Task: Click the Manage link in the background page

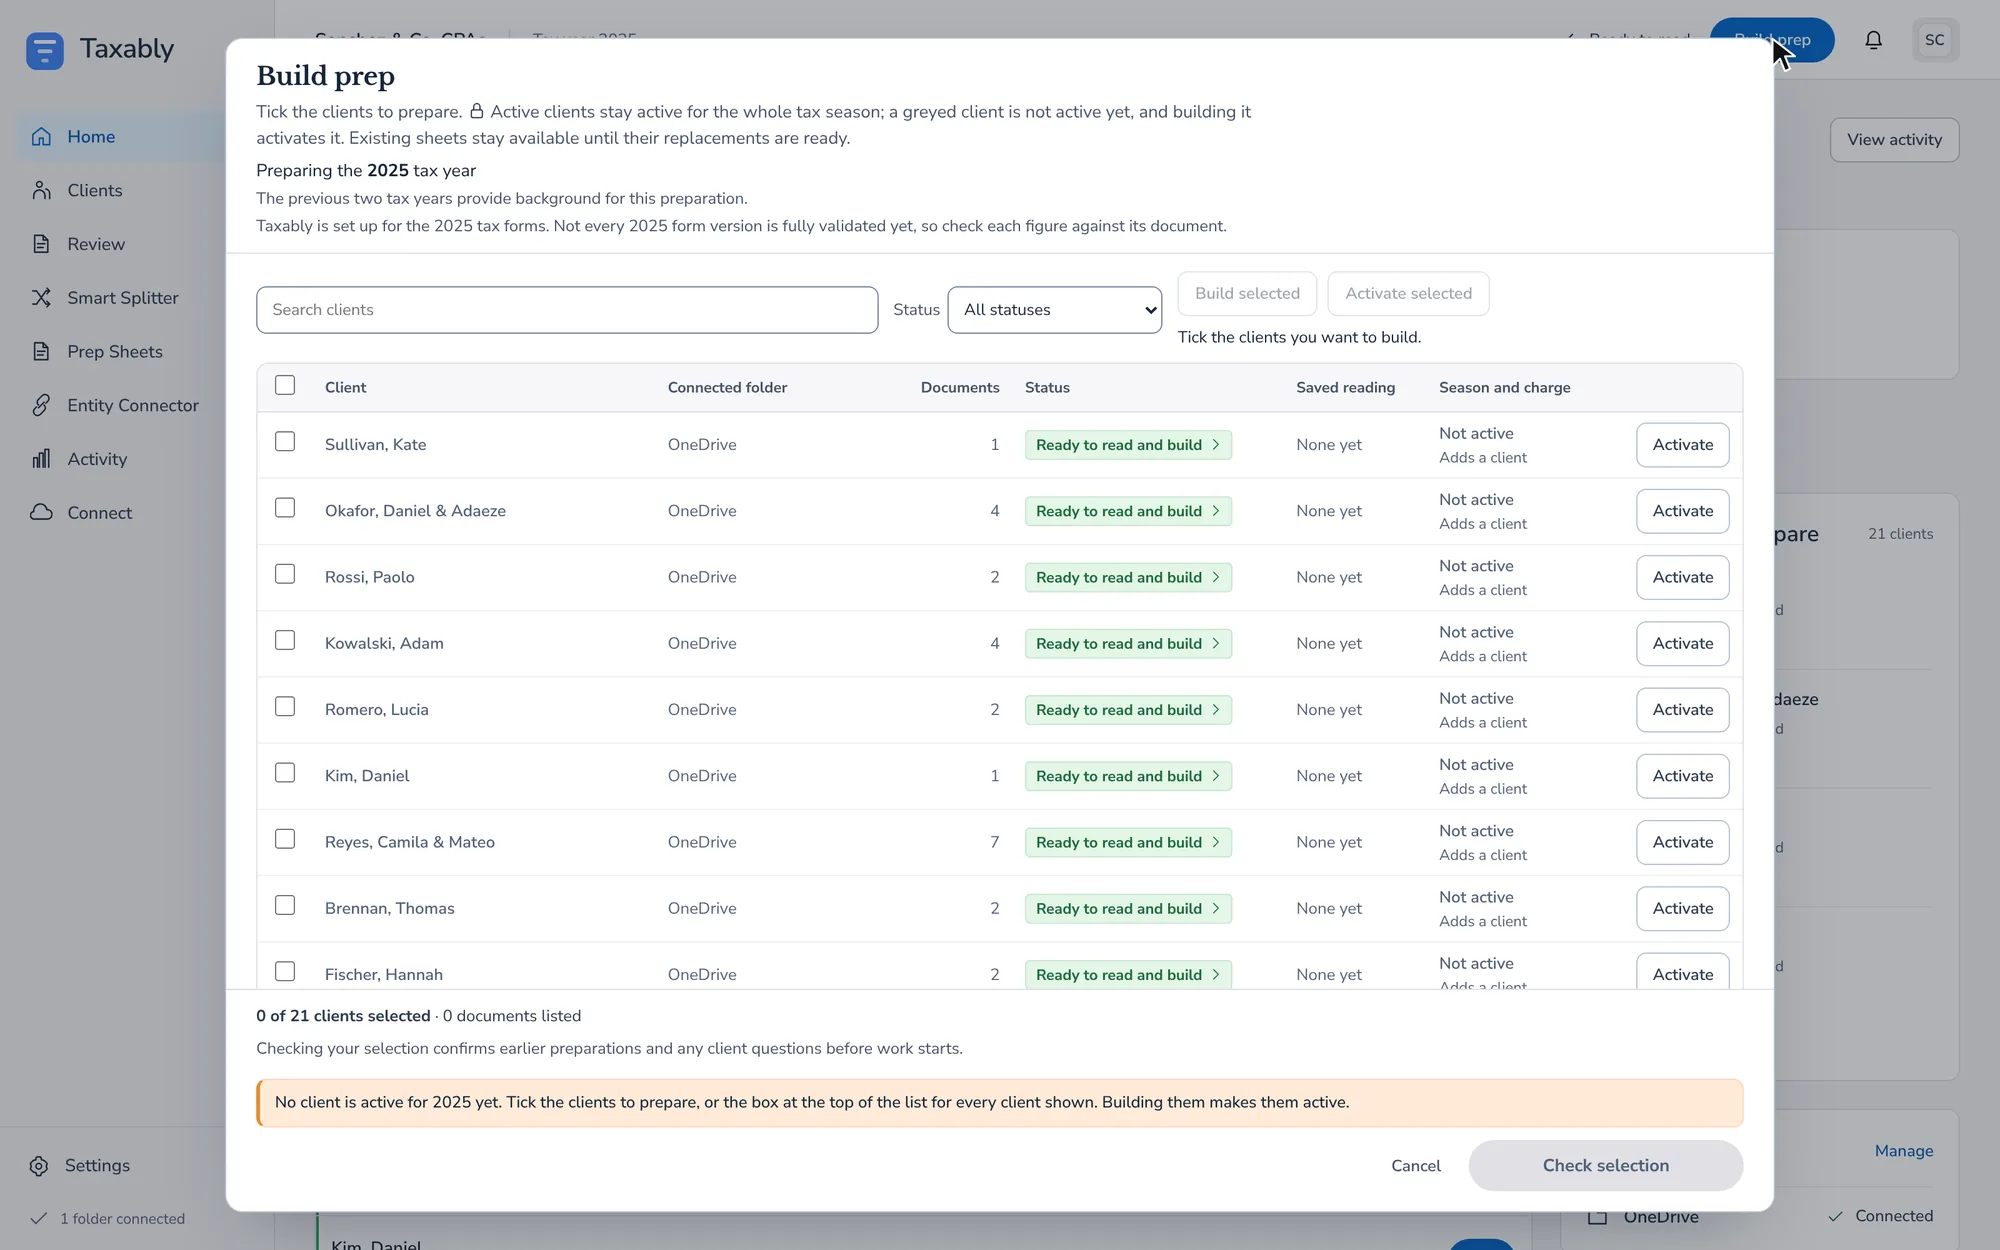Action: (1904, 1151)
